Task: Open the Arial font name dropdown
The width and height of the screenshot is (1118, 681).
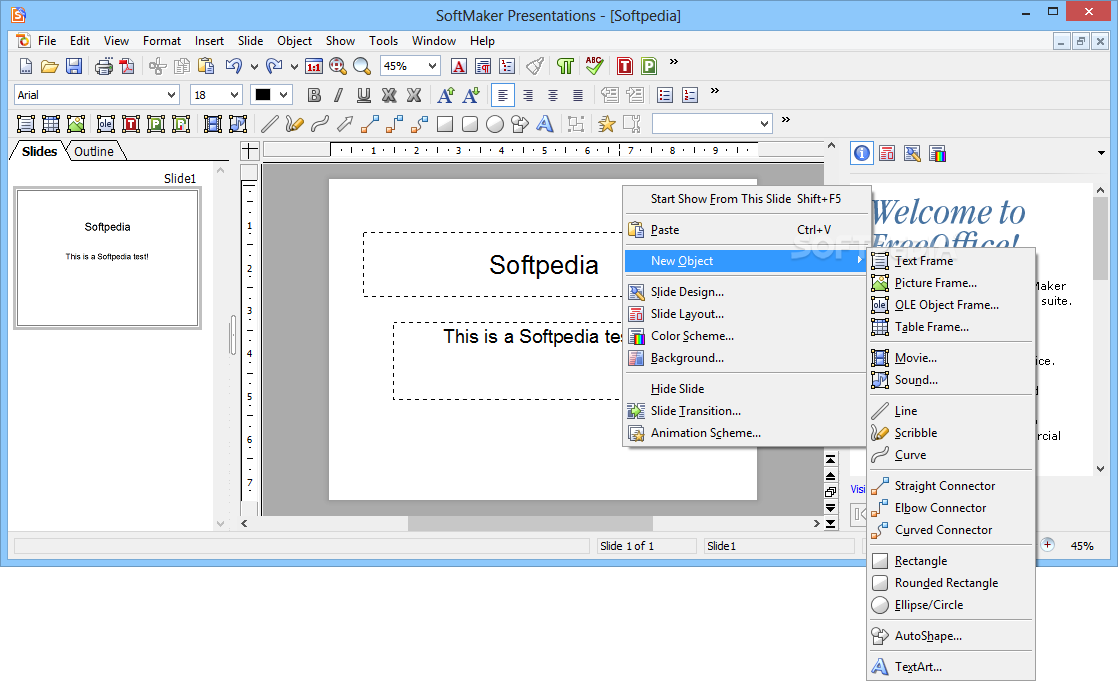Action: tap(171, 95)
